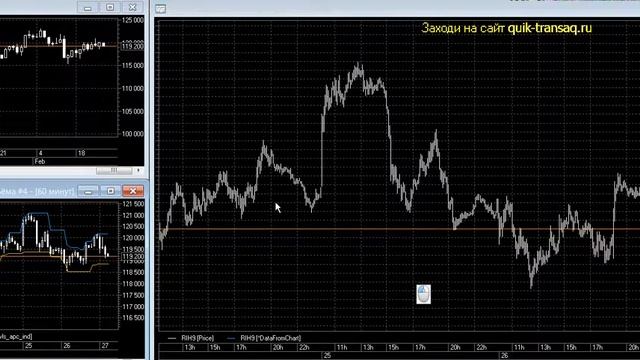This screenshot has width=640, height=360.
Task: Click the 120 000 price label in the 60 минут chart
Action: [x=133, y=238]
